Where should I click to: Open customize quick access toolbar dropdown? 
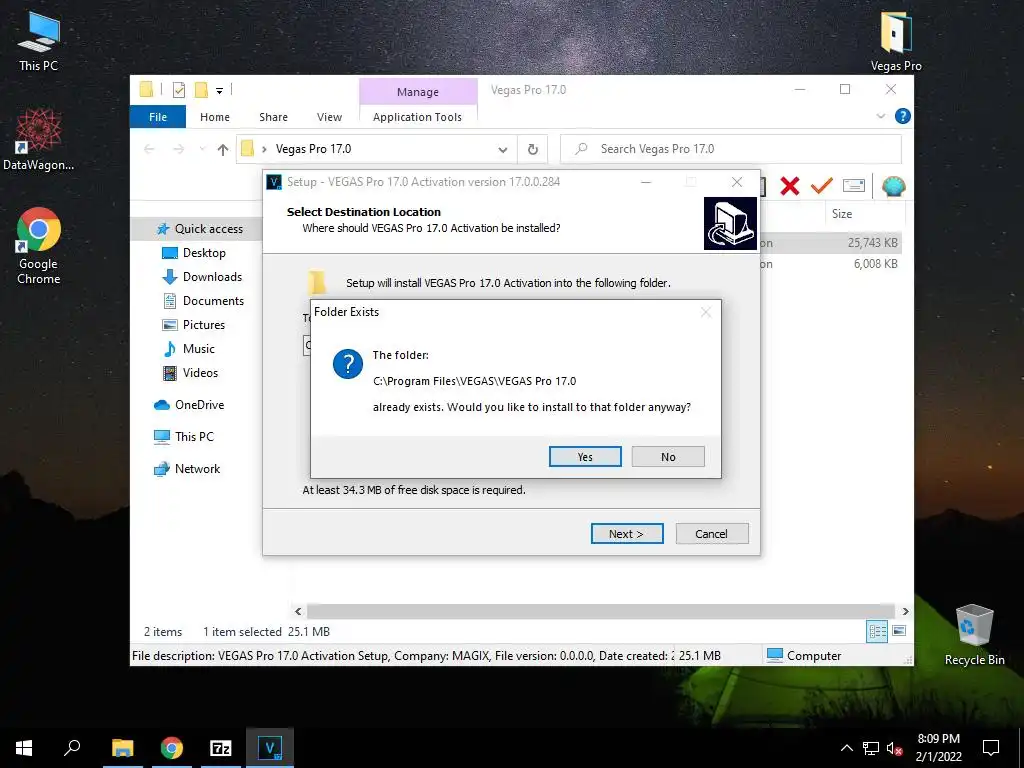point(219,90)
